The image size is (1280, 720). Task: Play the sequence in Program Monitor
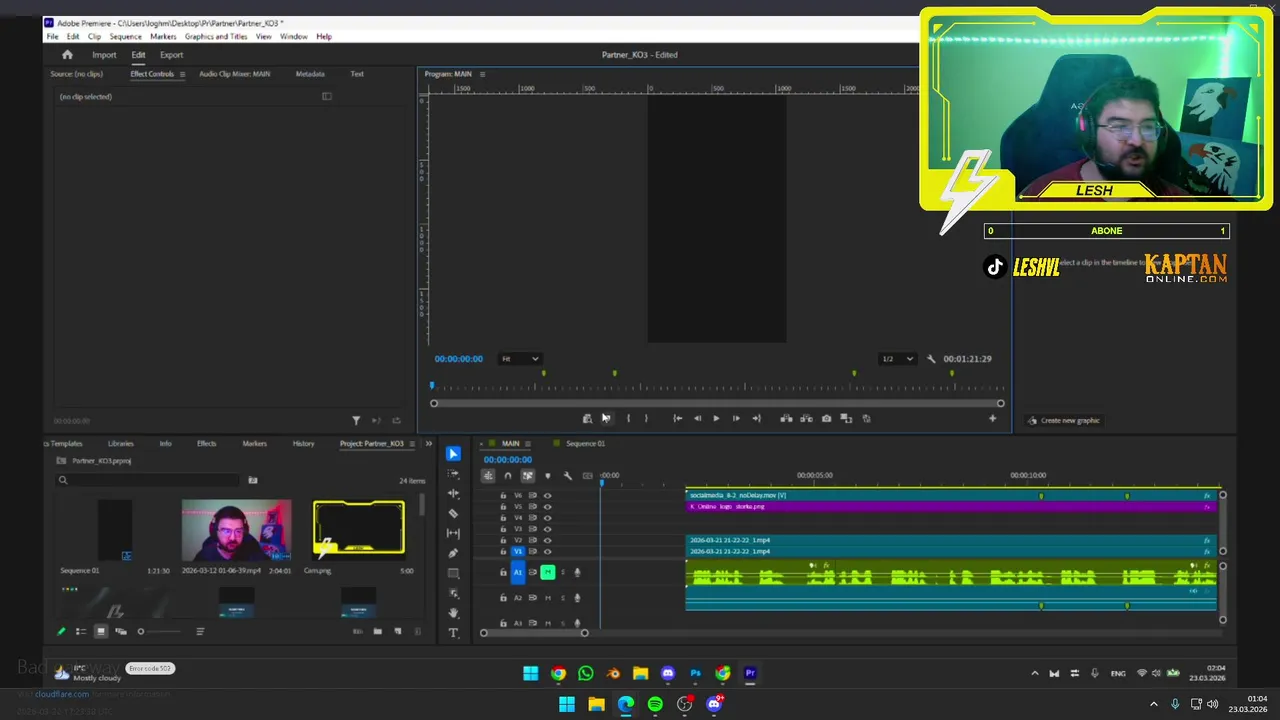(x=716, y=419)
